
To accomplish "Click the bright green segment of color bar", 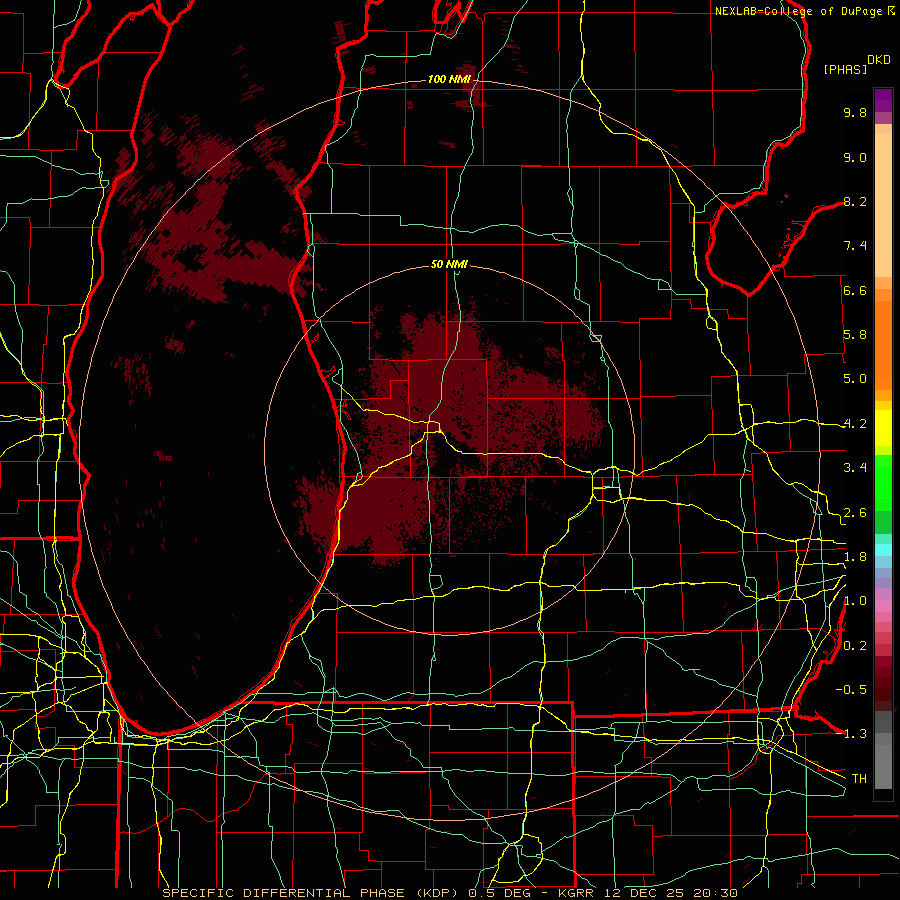I will point(883,483).
